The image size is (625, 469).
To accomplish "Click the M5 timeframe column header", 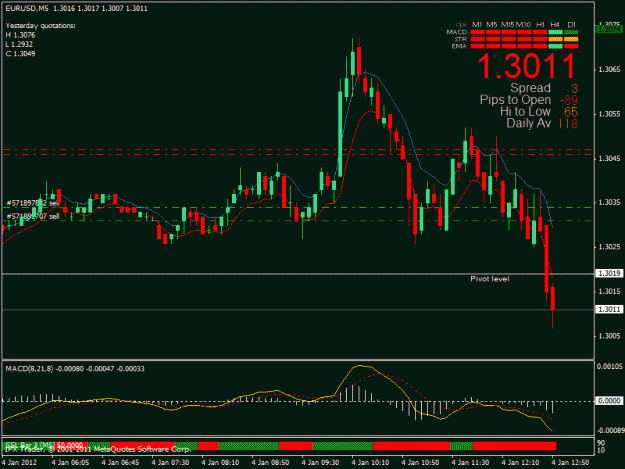I will click(492, 25).
